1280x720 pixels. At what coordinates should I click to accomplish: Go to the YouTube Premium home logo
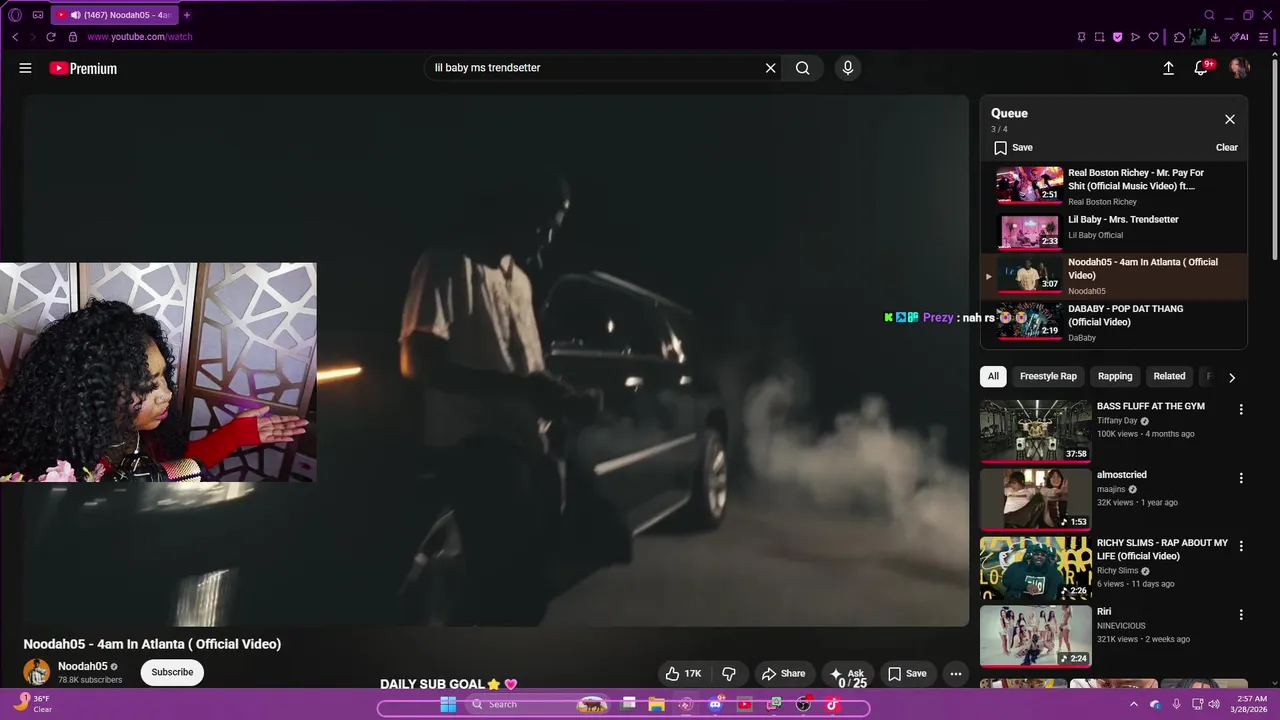[83, 68]
